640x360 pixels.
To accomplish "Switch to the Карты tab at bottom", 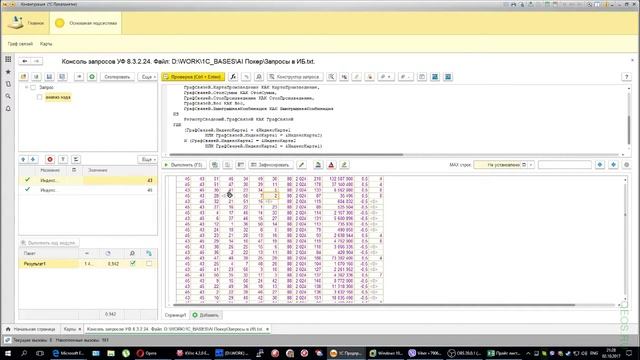I will [72, 329].
